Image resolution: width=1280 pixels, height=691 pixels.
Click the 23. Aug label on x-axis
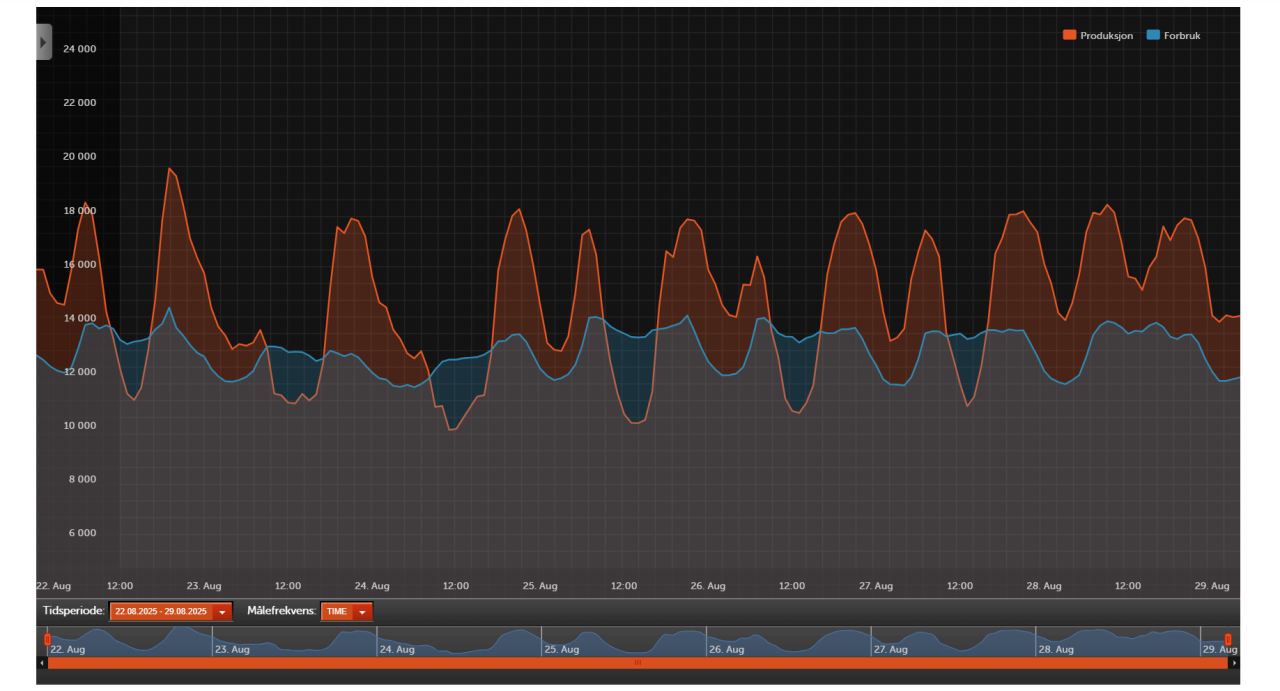tap(204, 586)
